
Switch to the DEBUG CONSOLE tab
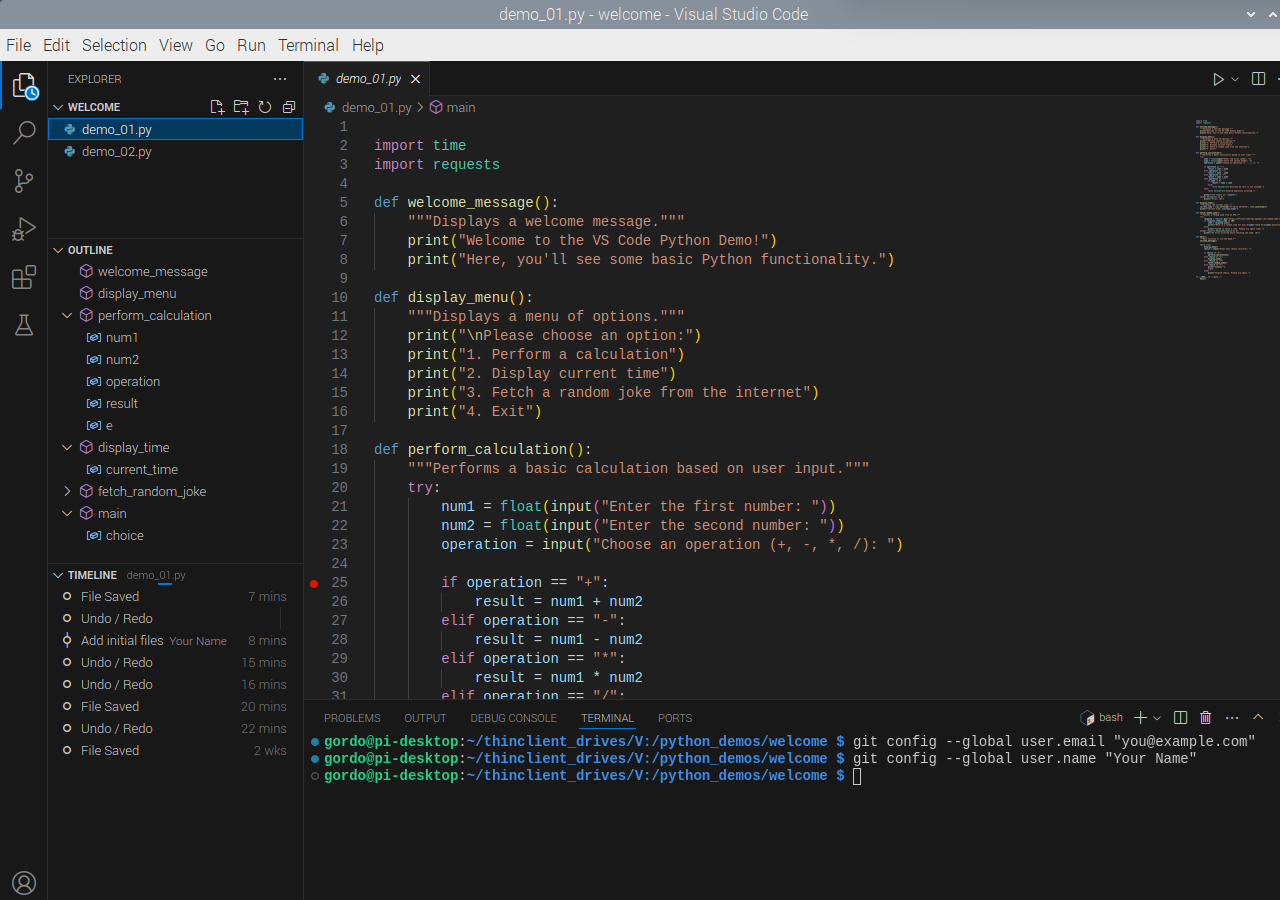(513, 718)
